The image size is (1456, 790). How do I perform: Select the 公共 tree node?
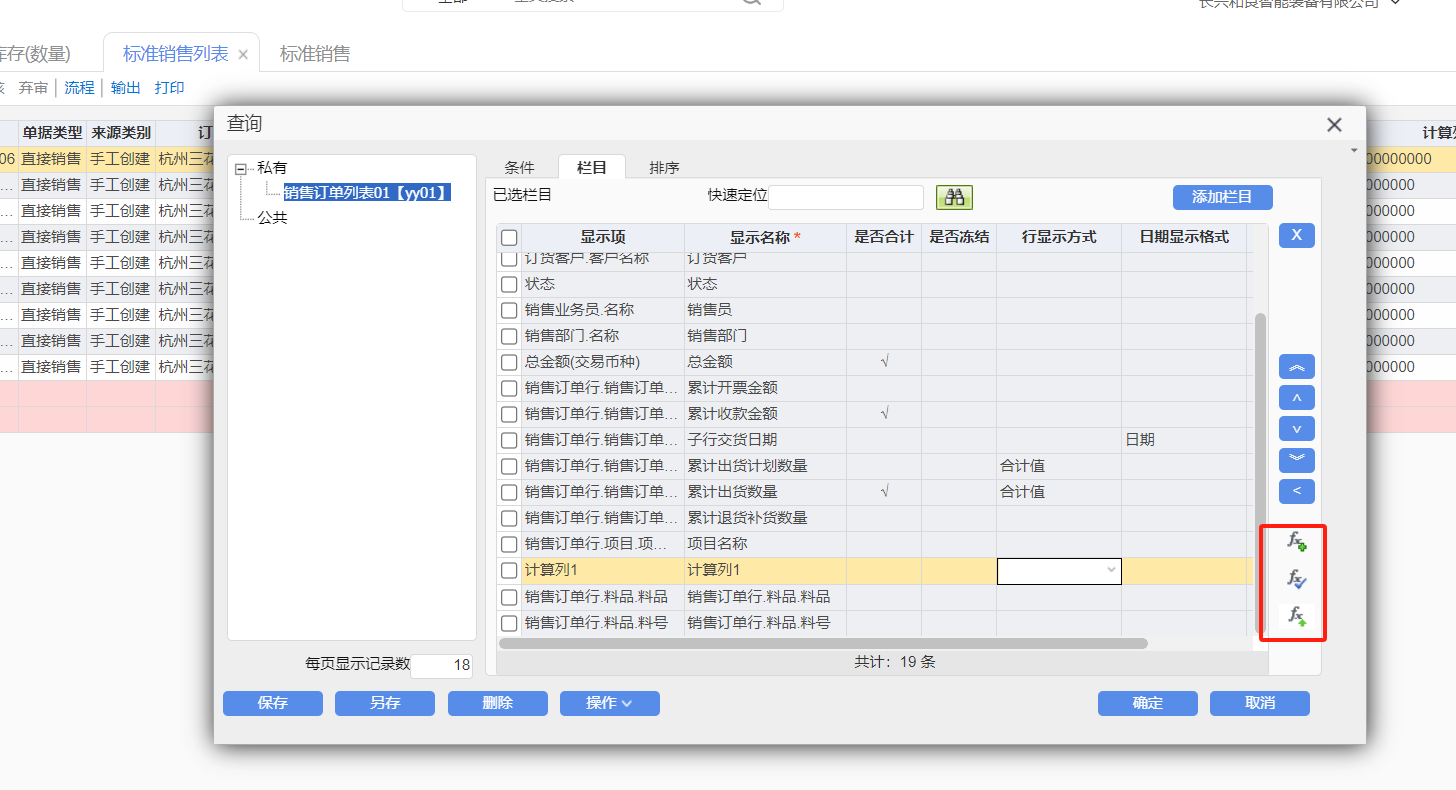272,217
